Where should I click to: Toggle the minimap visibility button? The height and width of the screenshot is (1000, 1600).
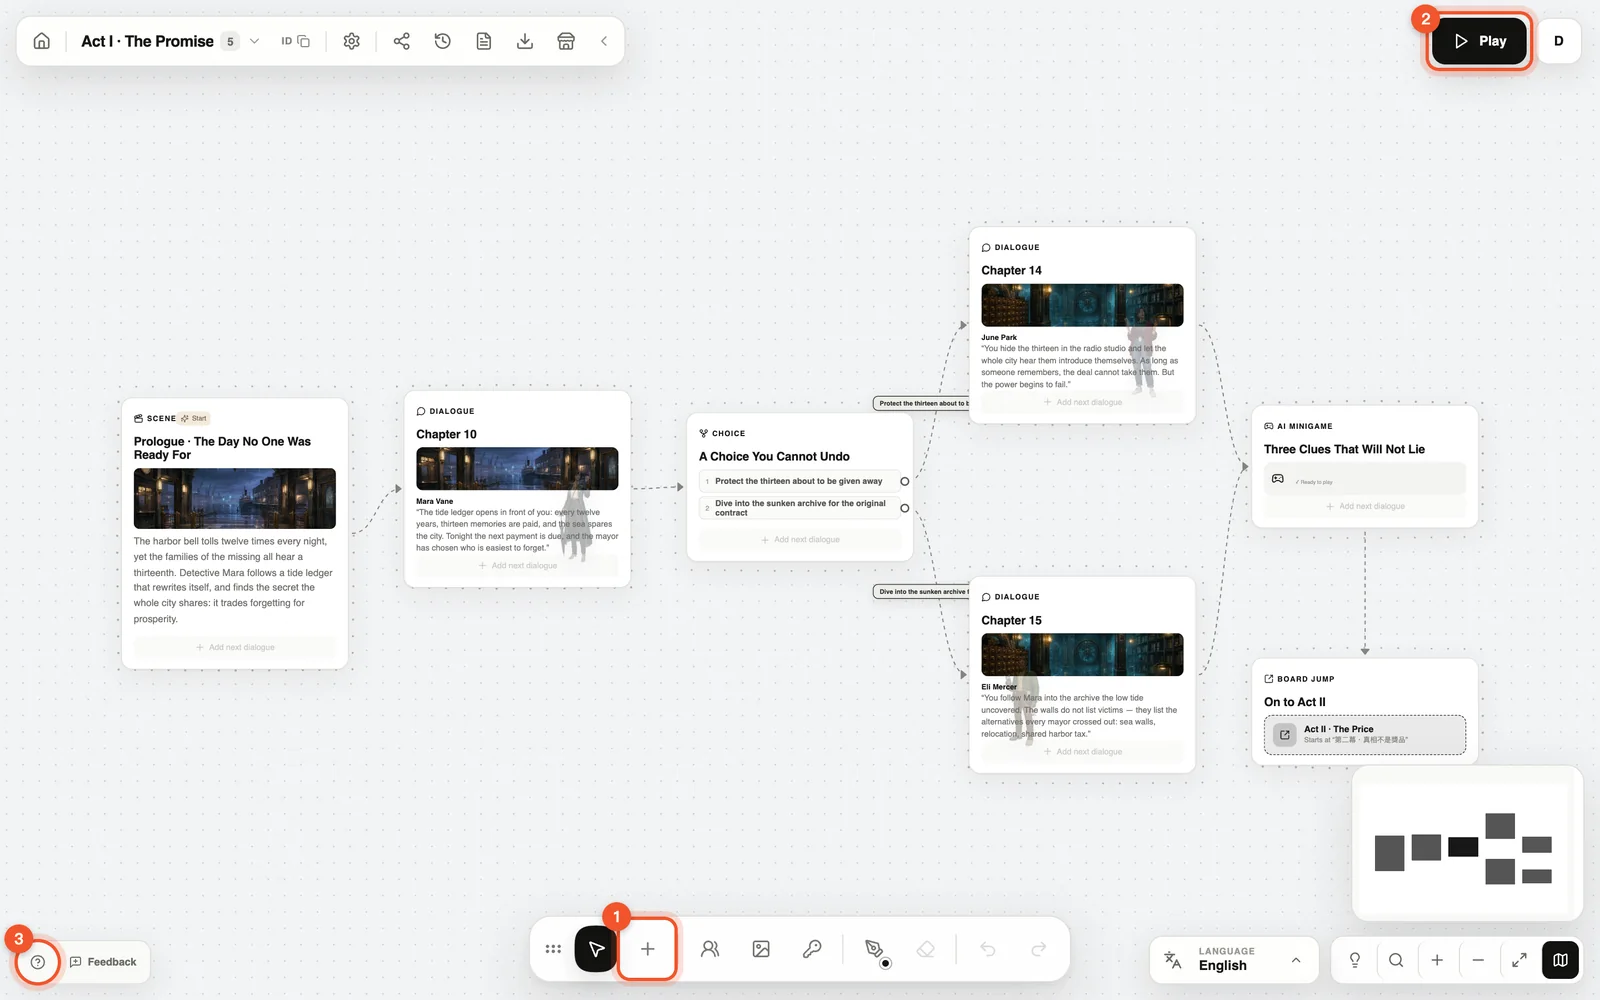click(1560, 960)
